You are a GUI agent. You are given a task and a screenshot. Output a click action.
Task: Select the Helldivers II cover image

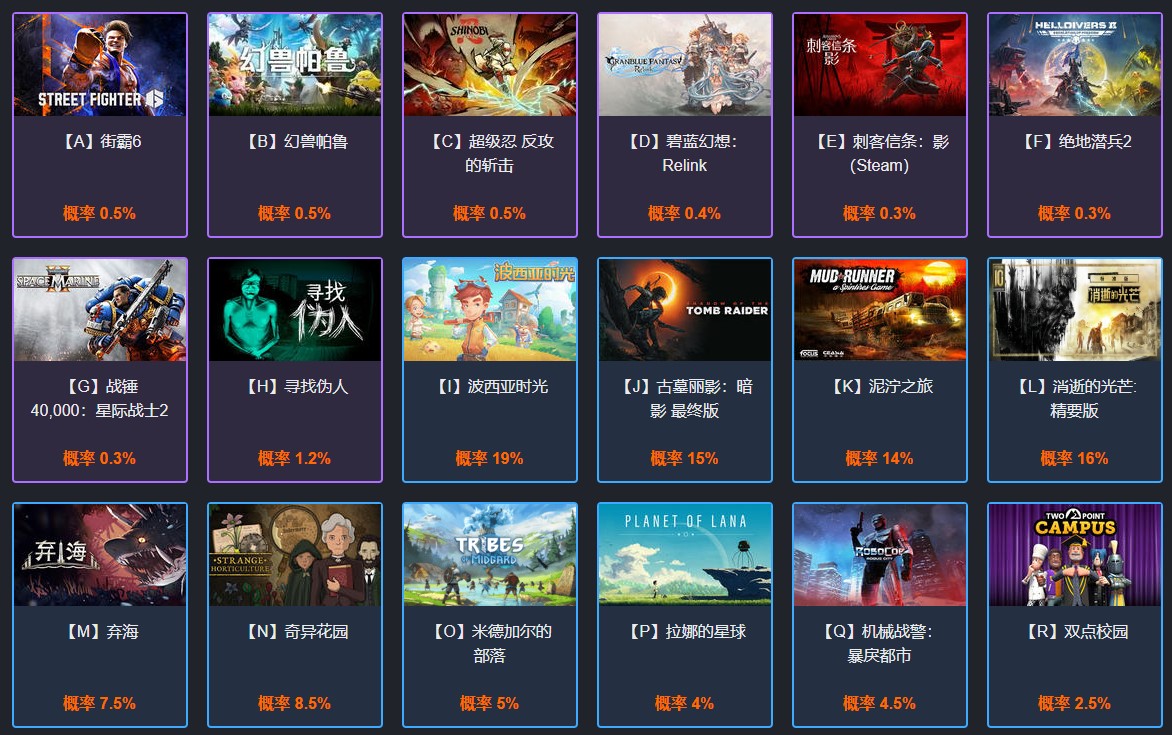click(x=1075, y=65)
